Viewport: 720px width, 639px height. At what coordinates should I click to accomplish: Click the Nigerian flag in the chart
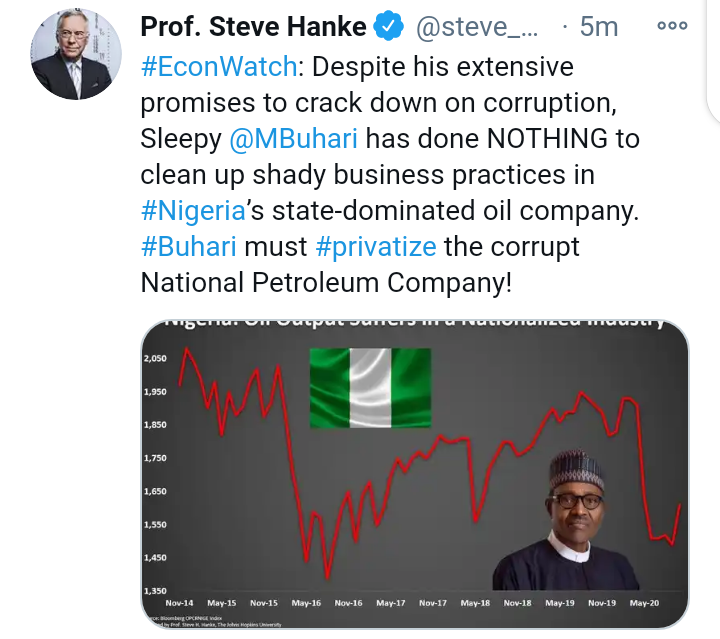[370, 388]
